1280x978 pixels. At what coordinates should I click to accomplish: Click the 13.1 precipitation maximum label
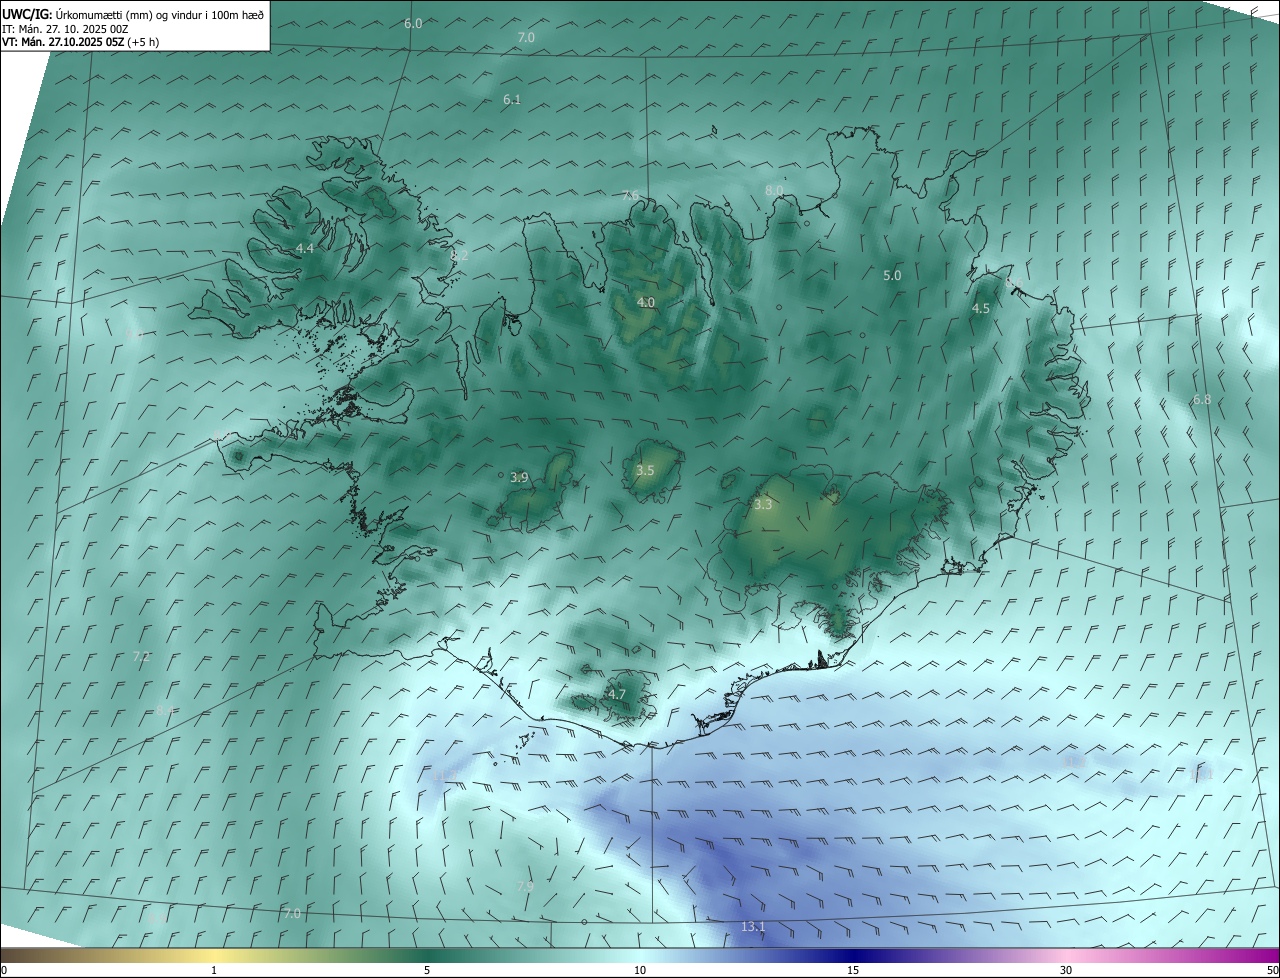click(753, 927)
